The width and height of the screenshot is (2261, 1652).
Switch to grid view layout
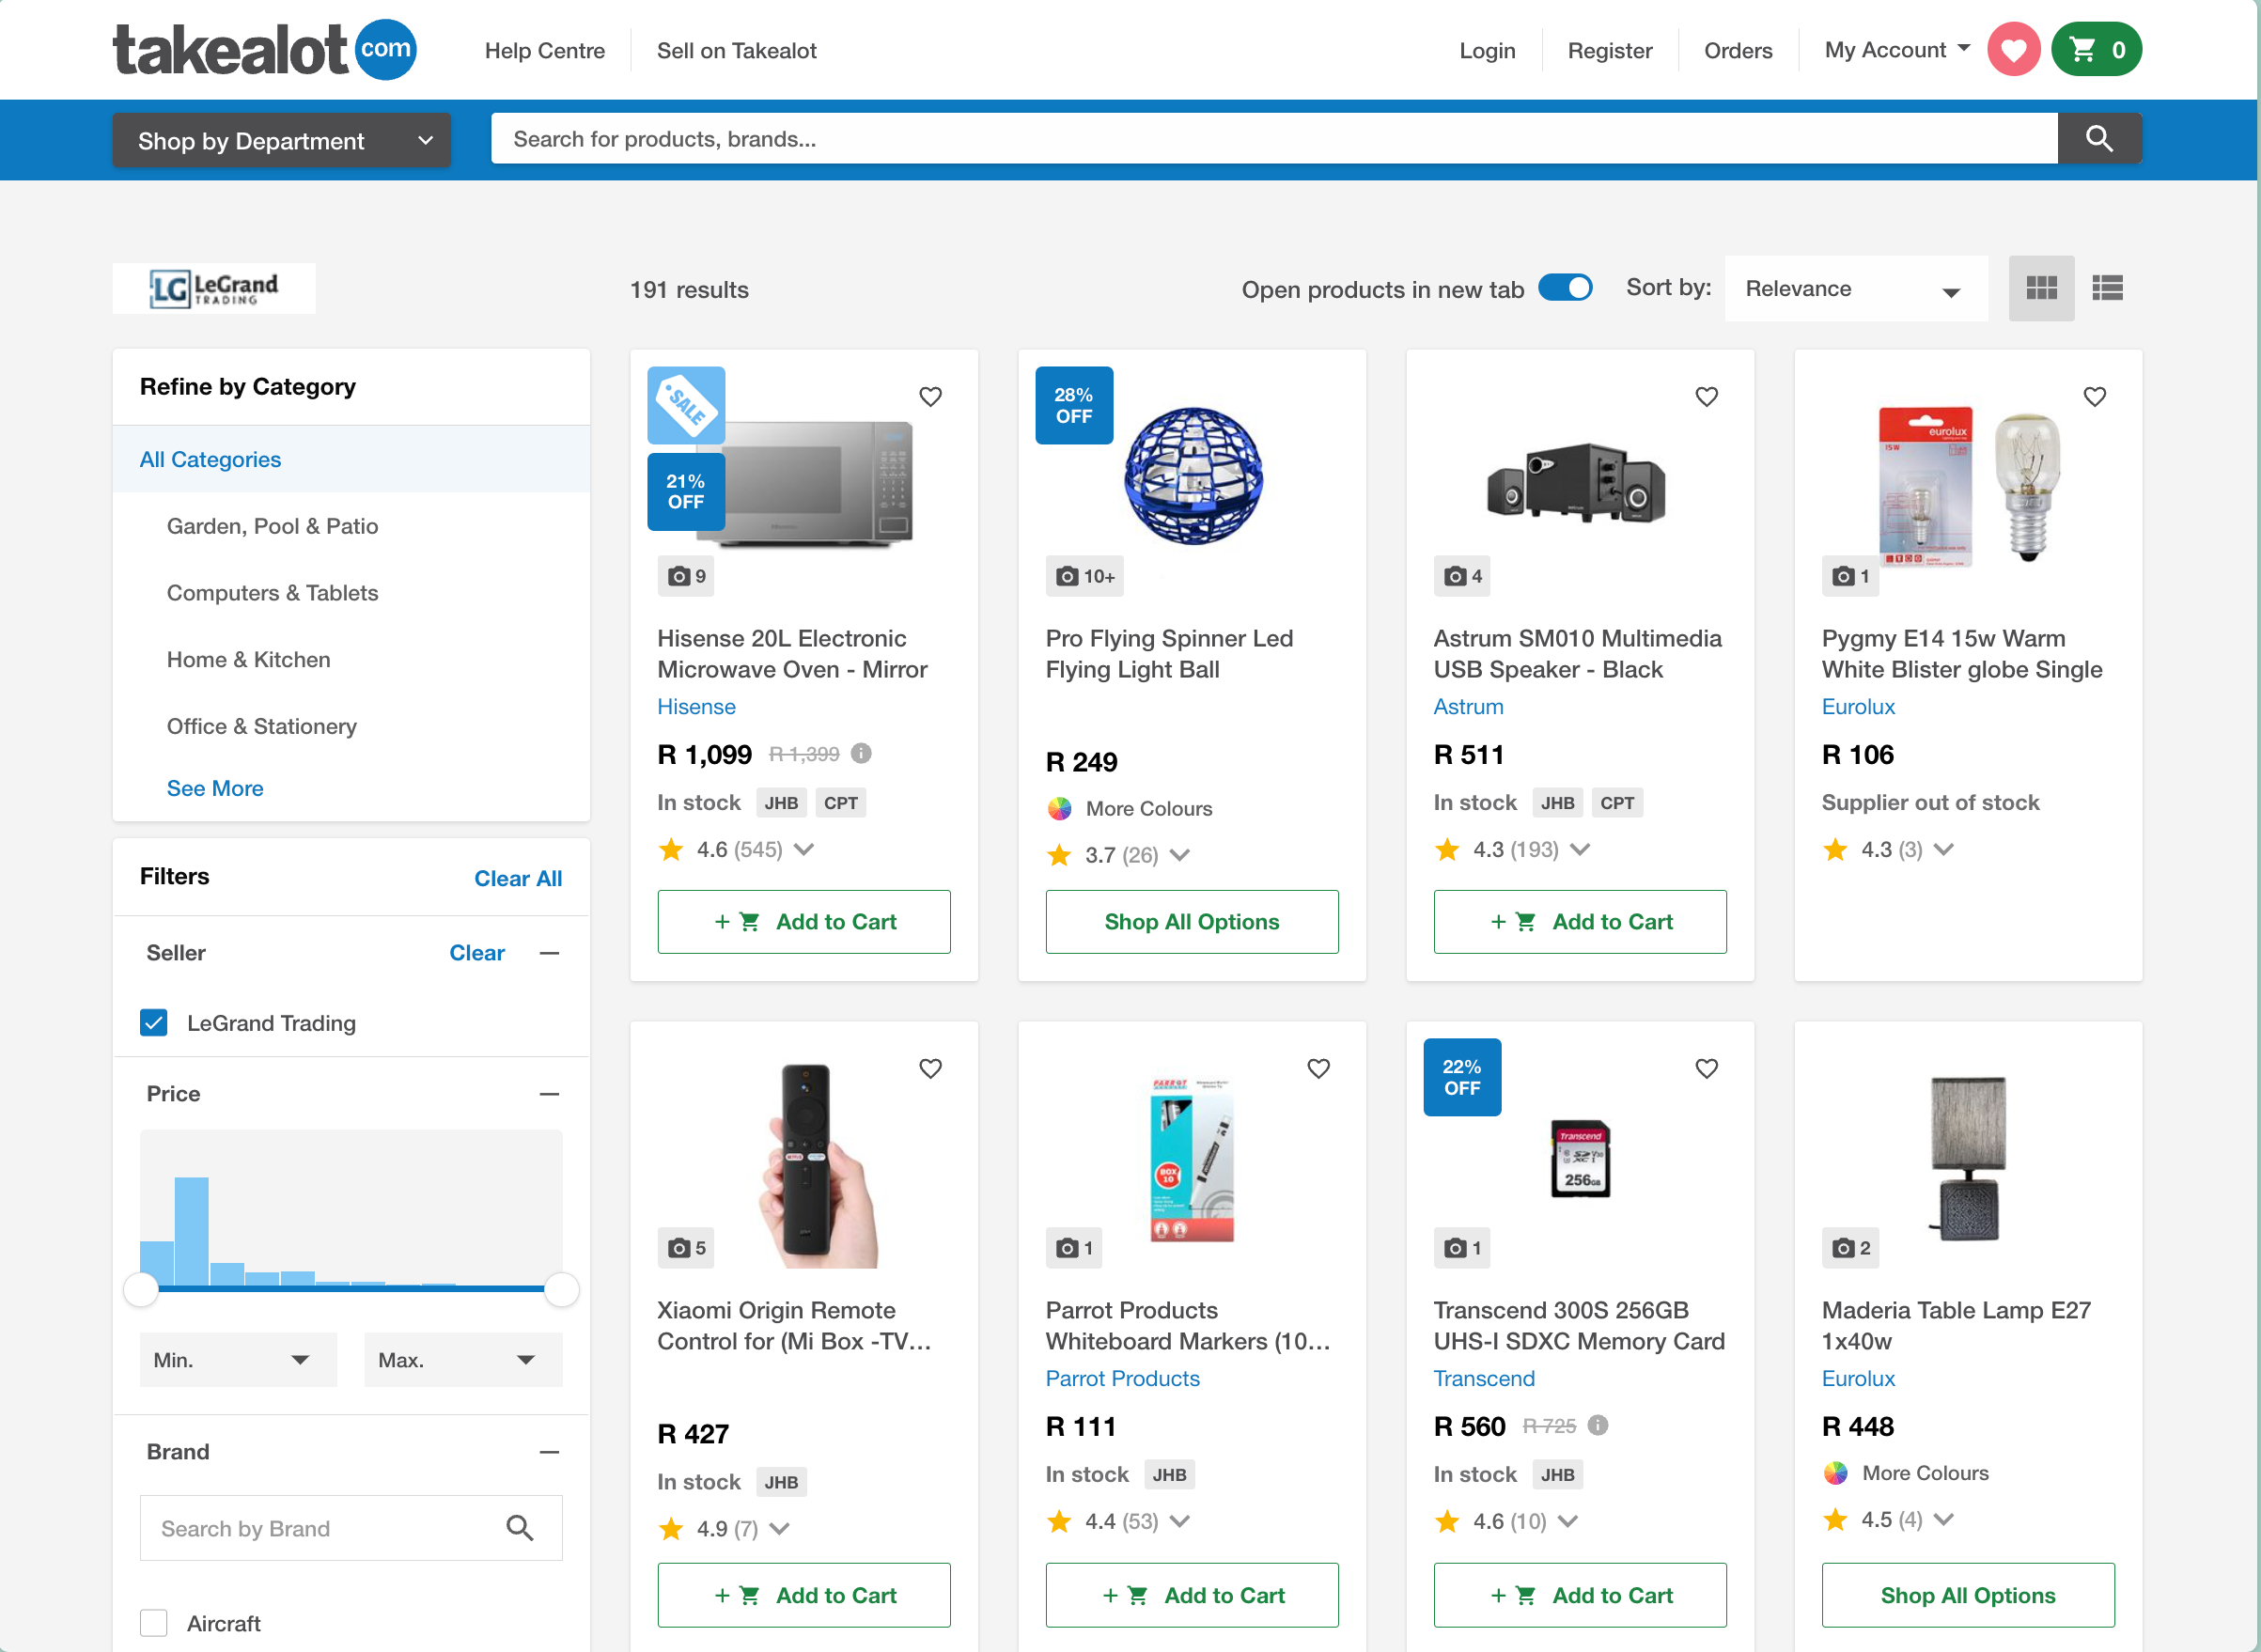[2040, 289]
